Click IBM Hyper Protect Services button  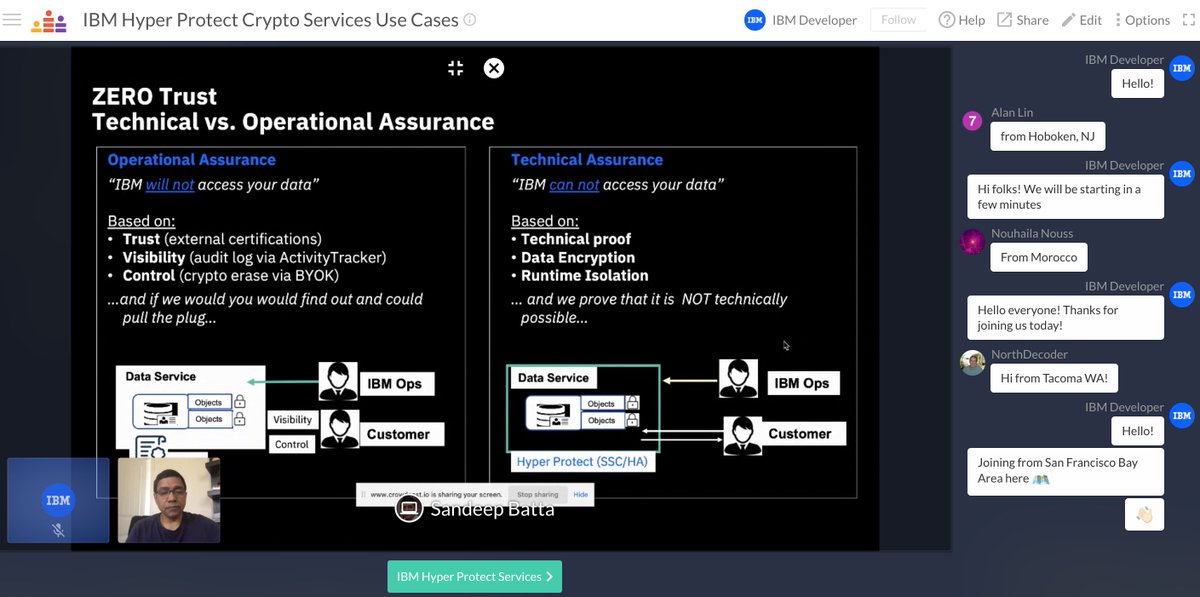click(x=475, y=576)
